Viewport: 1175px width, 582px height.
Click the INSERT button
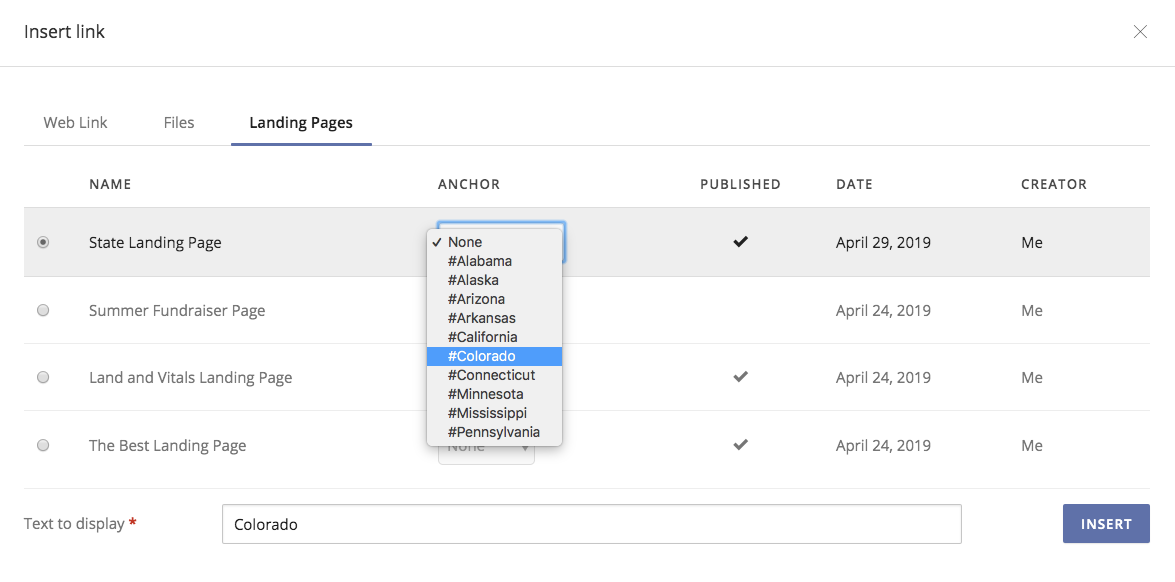coord(1106,523)
